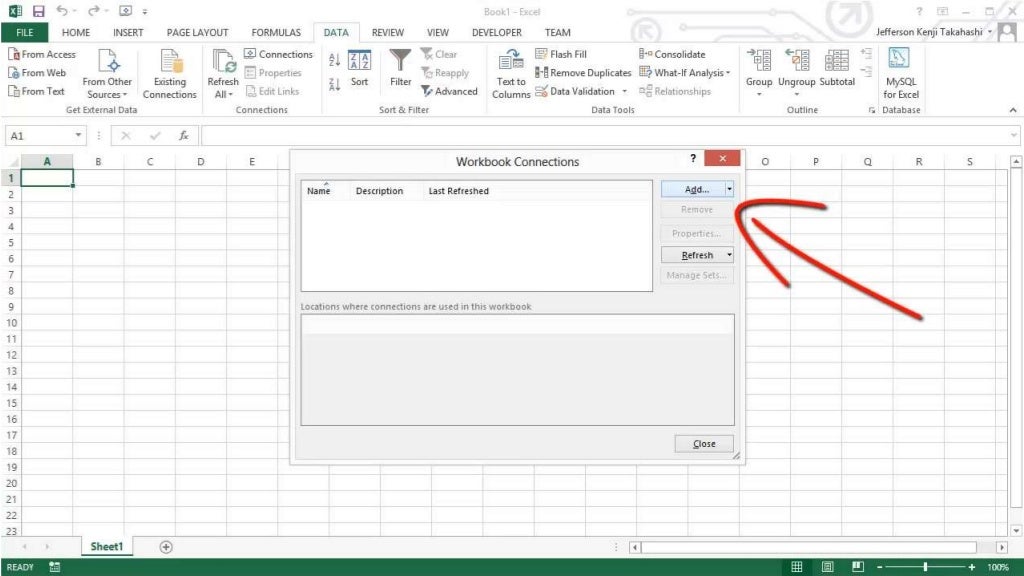Screen dimensions: 1024x576
Task: Open MySQL for Excel database tool
Action: pyautogui.click(x=900, y=60)
